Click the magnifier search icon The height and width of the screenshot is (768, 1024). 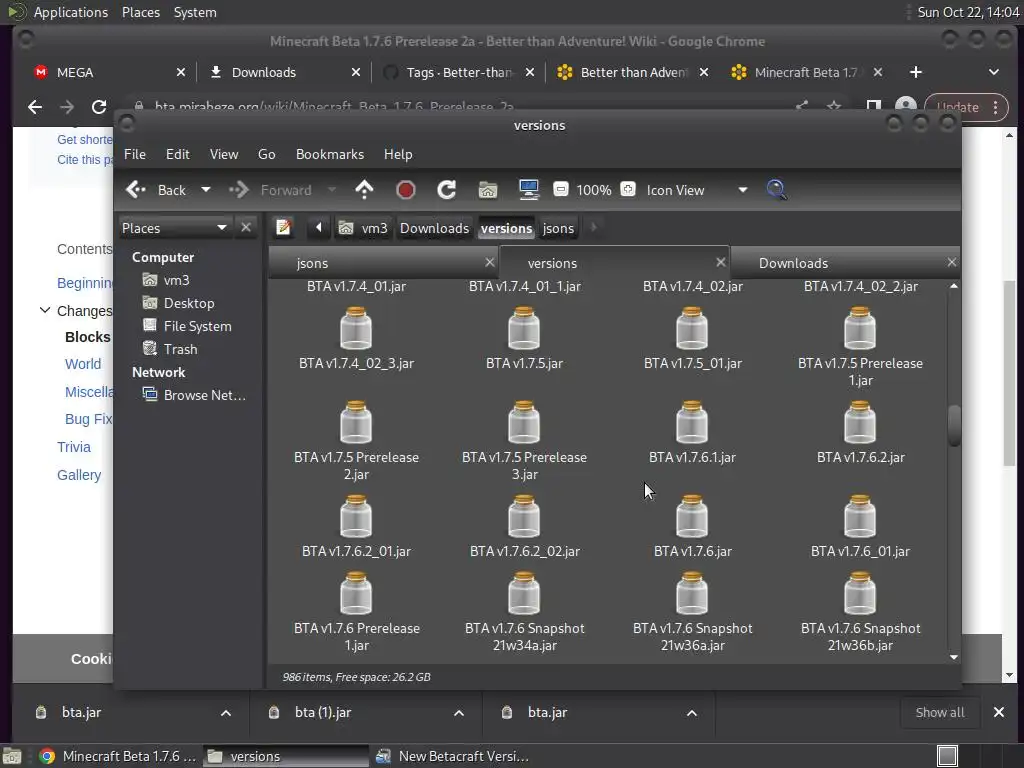point(776,190)
